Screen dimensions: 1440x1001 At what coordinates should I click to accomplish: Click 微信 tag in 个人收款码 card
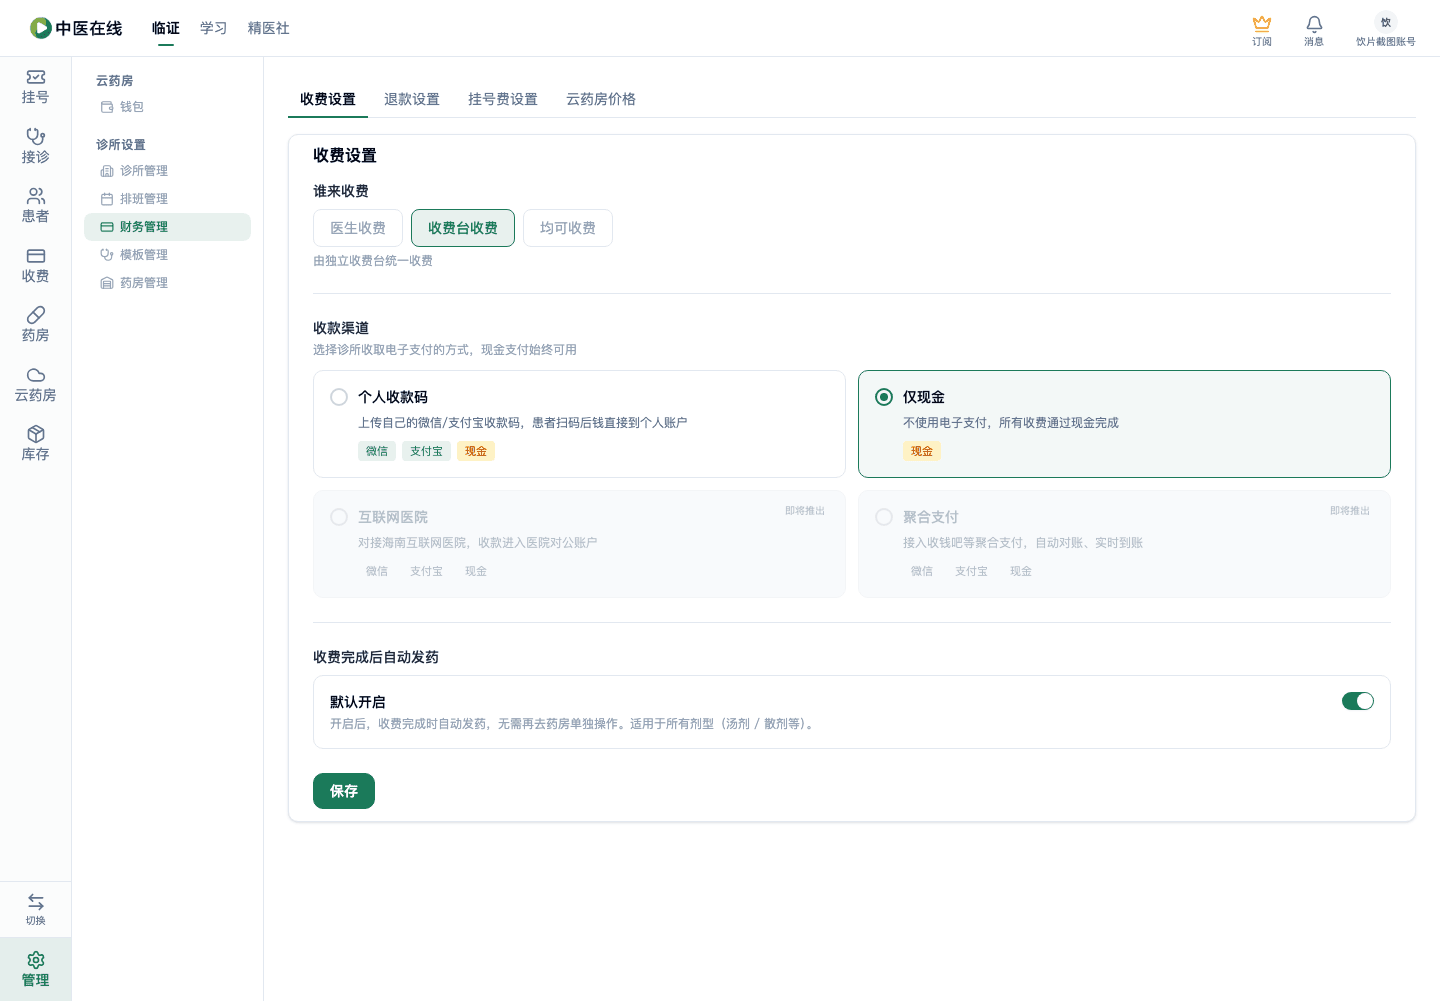click(x=377, y=451)
